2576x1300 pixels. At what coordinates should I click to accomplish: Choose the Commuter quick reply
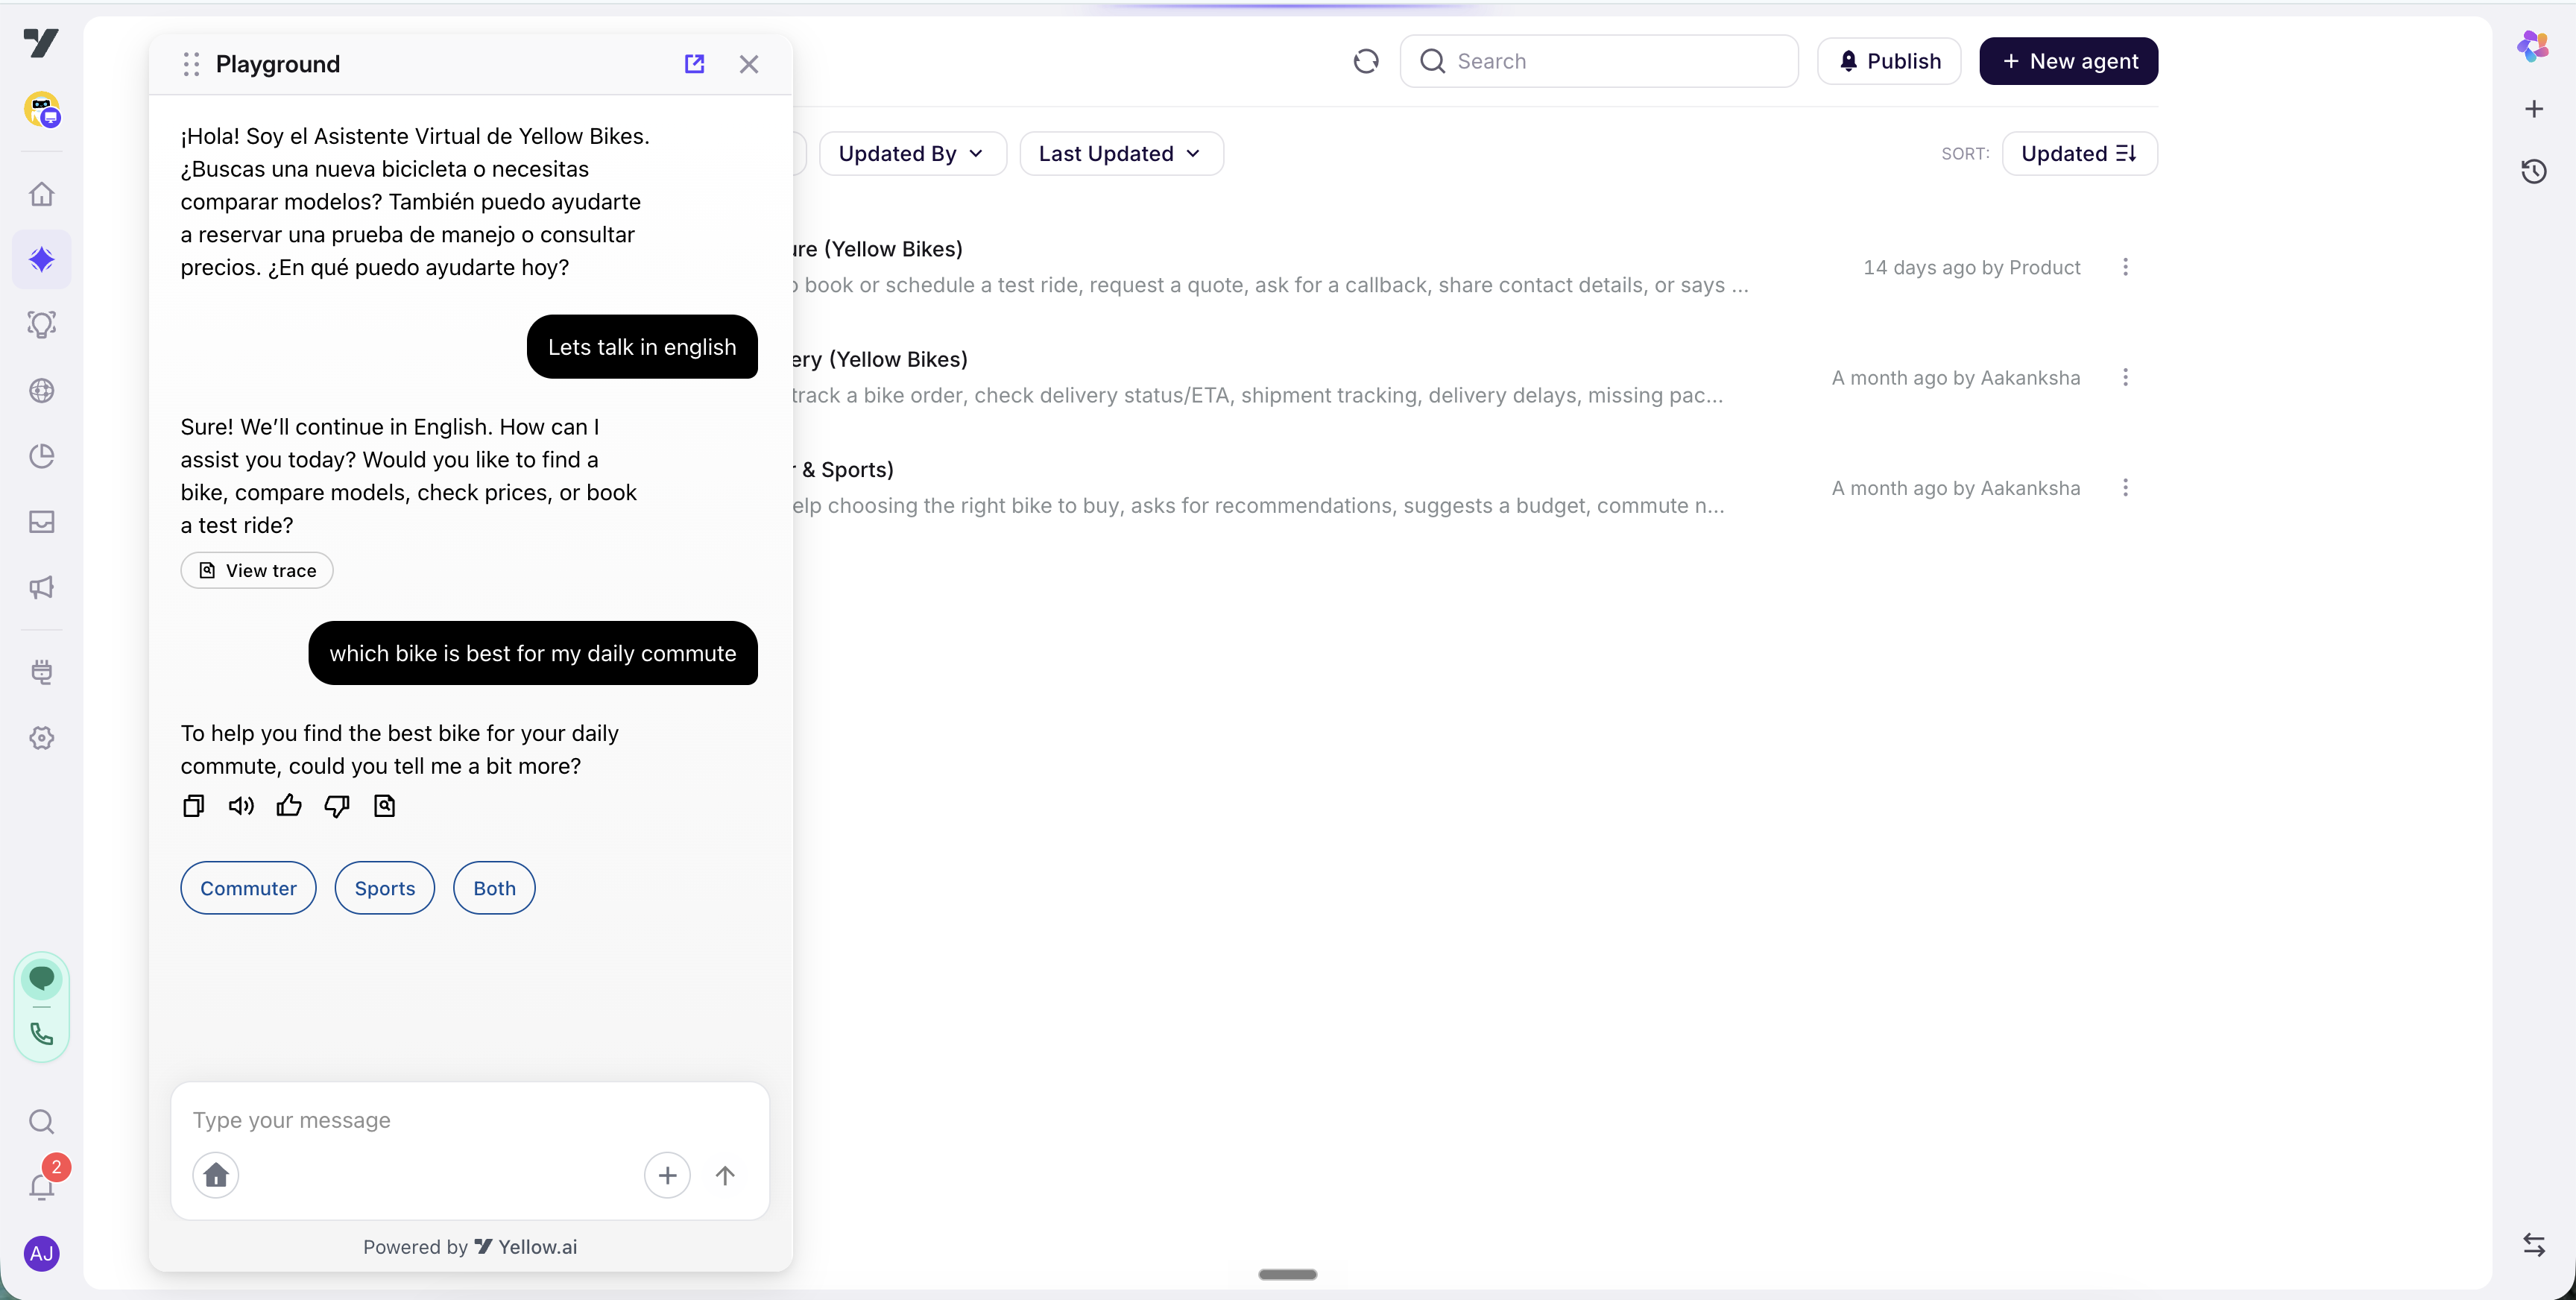coord(248,888)
